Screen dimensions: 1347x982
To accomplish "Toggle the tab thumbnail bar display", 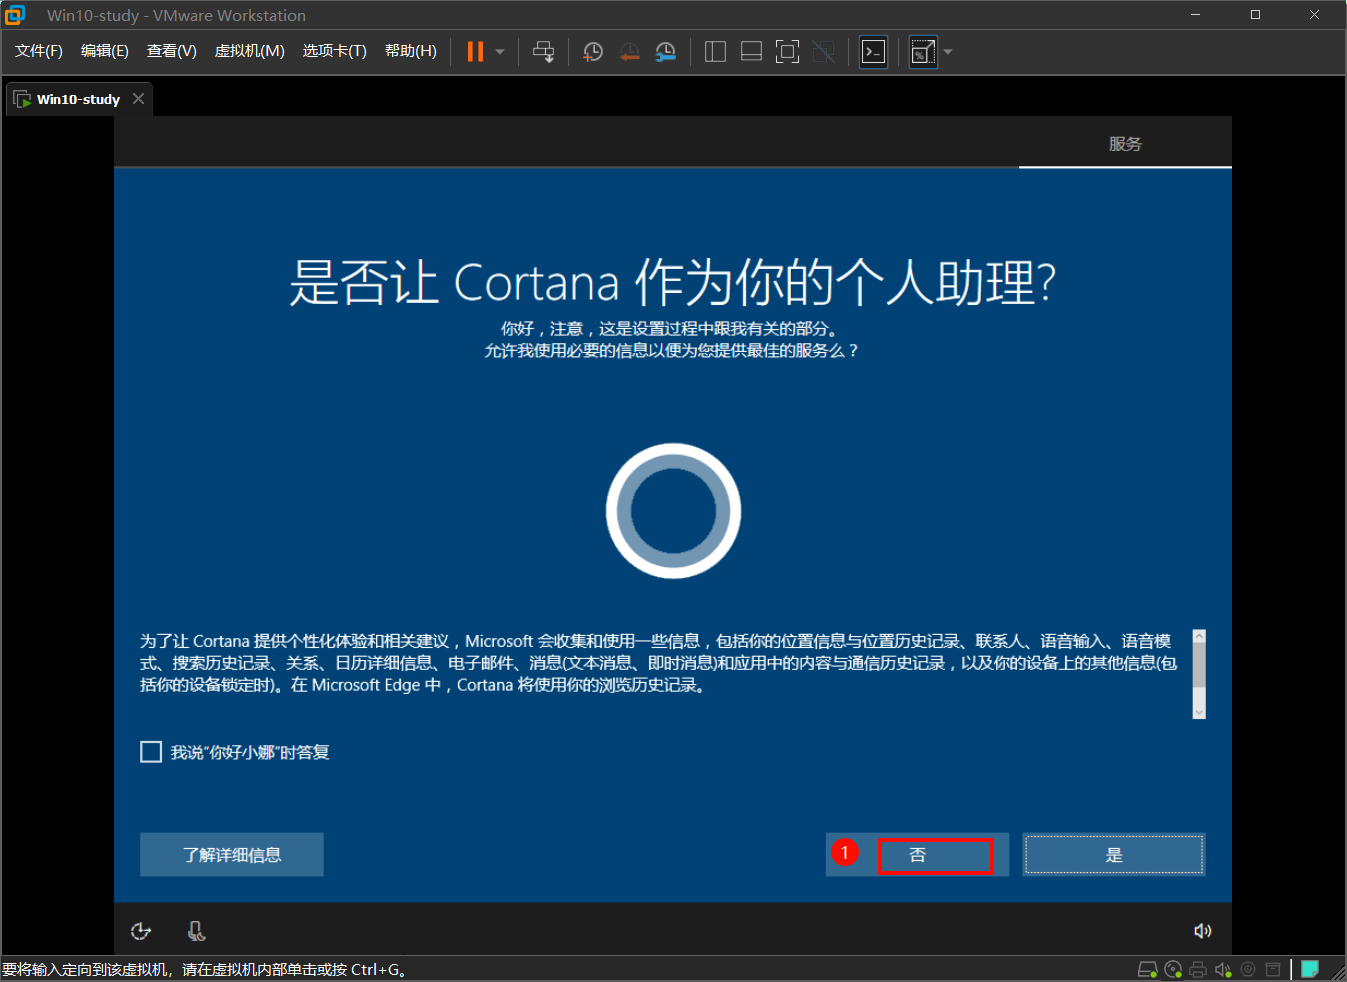I will coord(750,51).
